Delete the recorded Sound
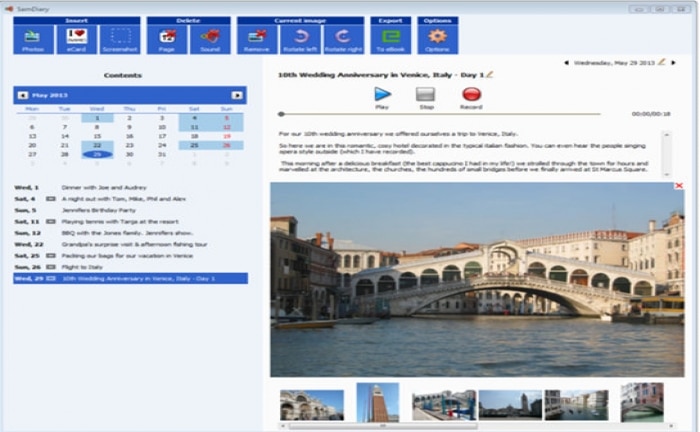 point(209,38)
